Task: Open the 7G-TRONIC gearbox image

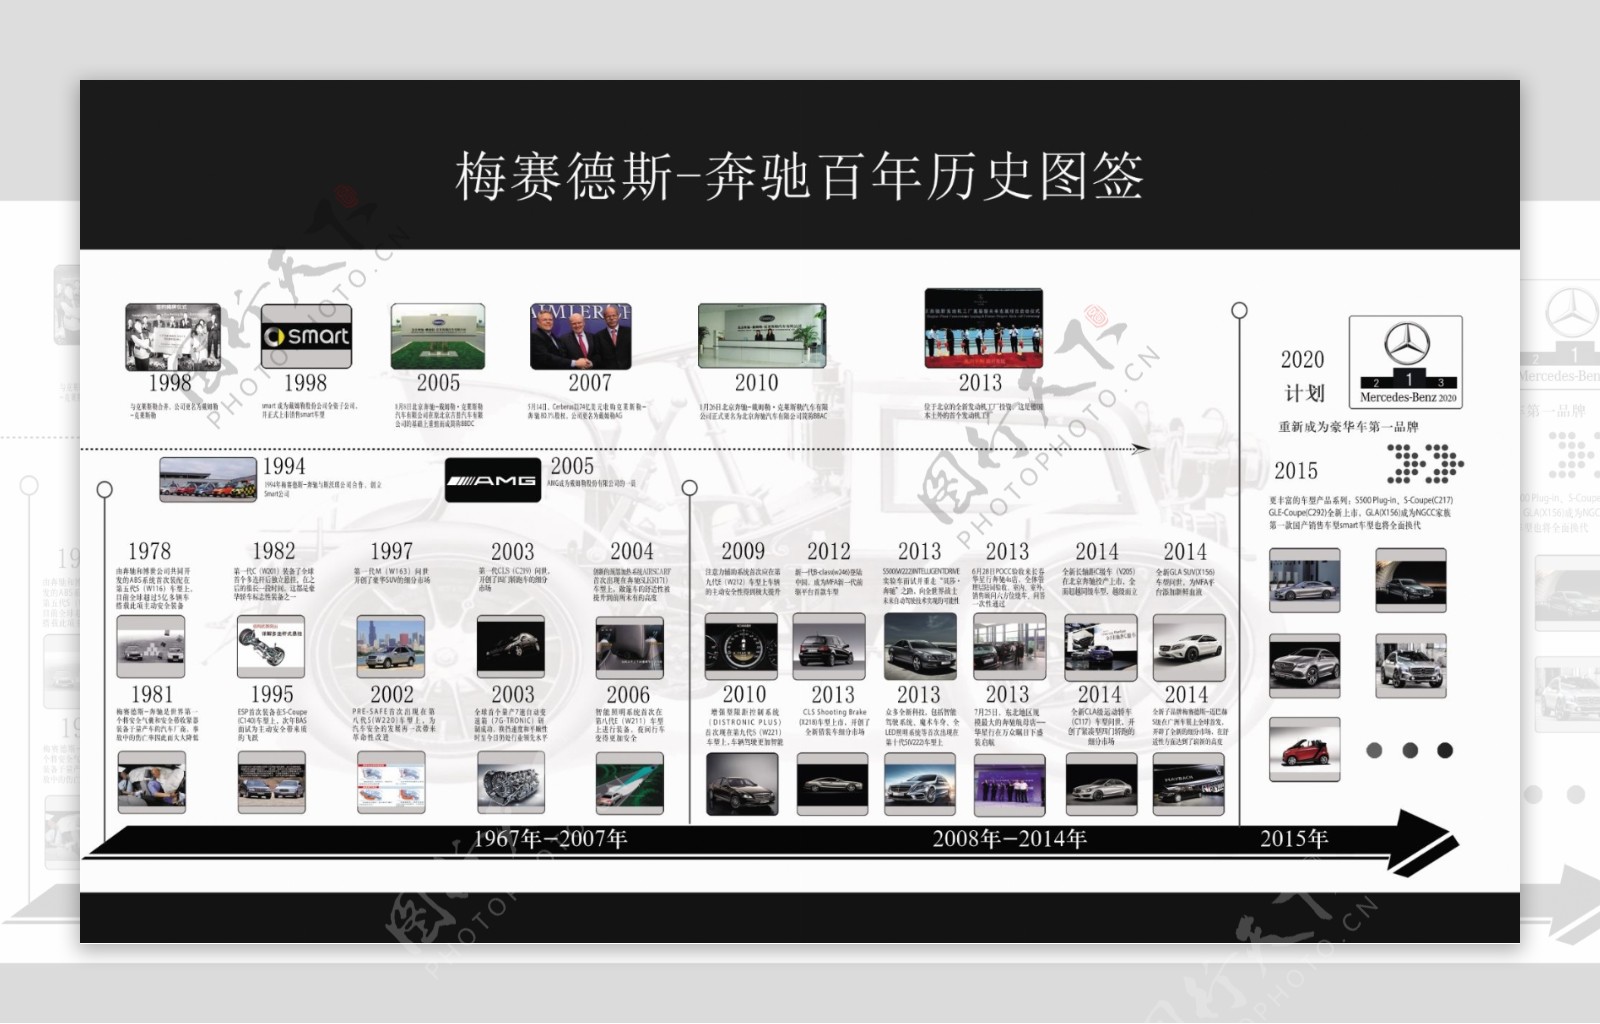Action: tap(511, 781)
